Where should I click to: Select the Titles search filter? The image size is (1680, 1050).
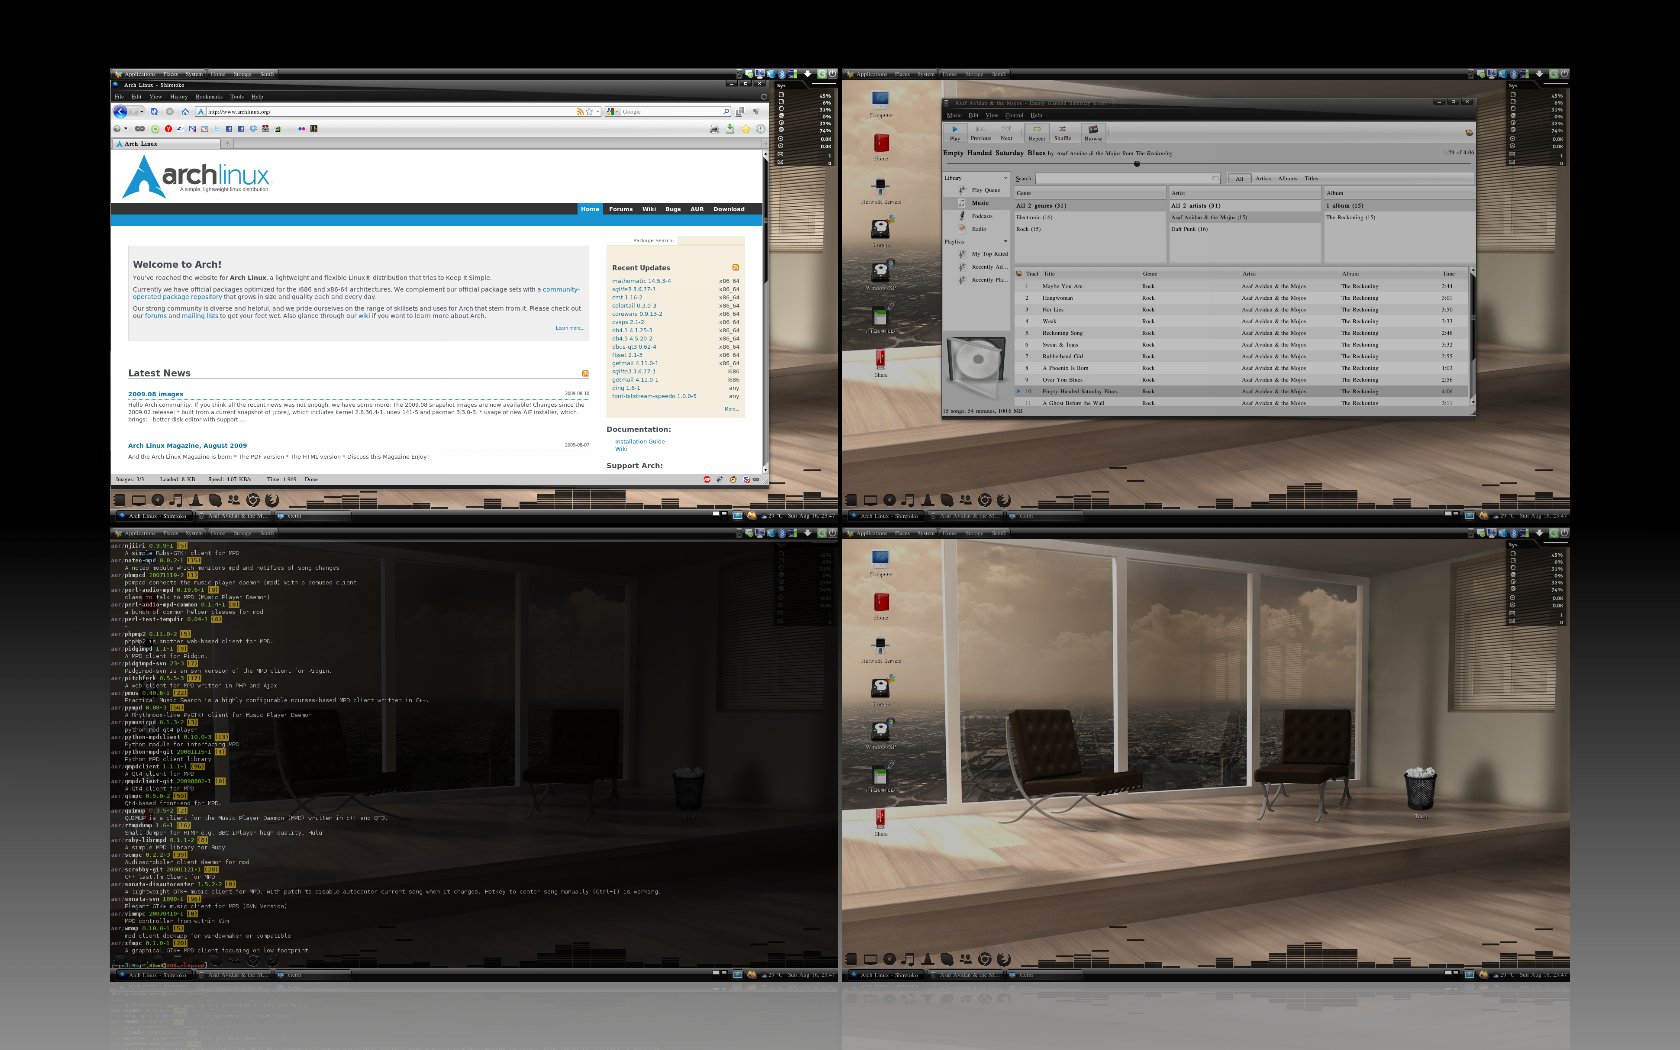(x=1311, y=179)
